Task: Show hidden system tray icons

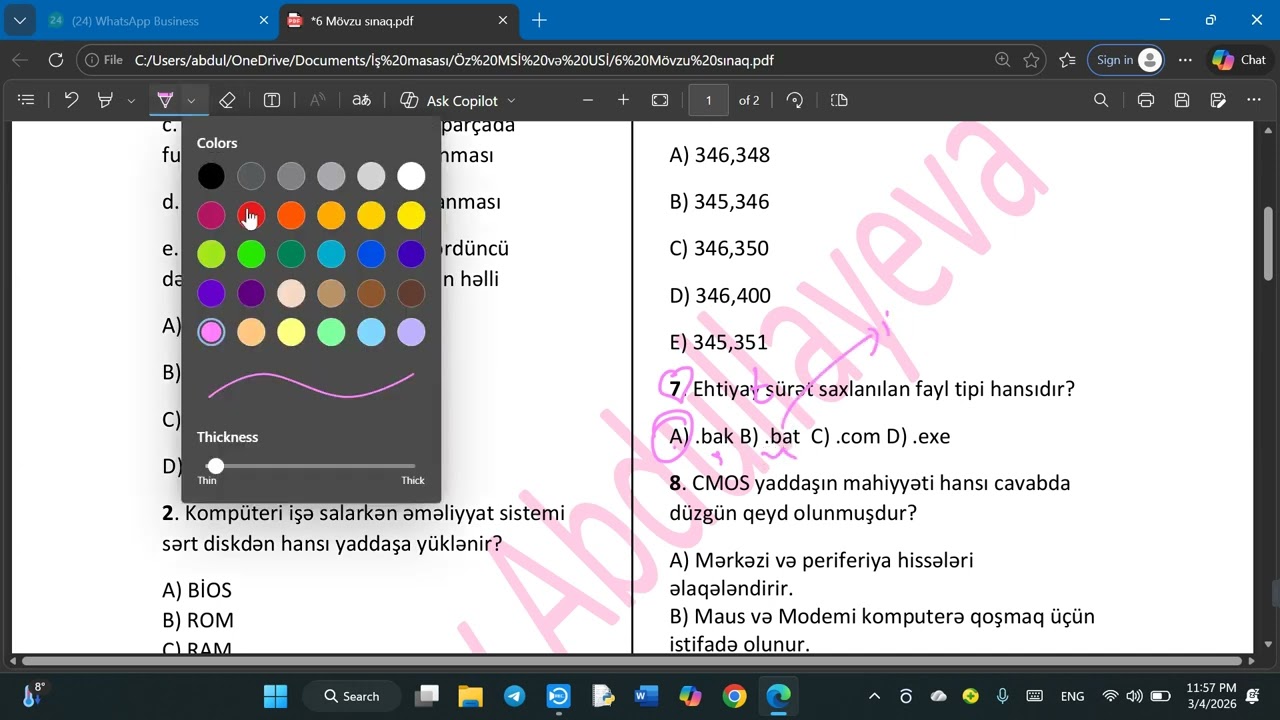Action: [x=874, y=696]
